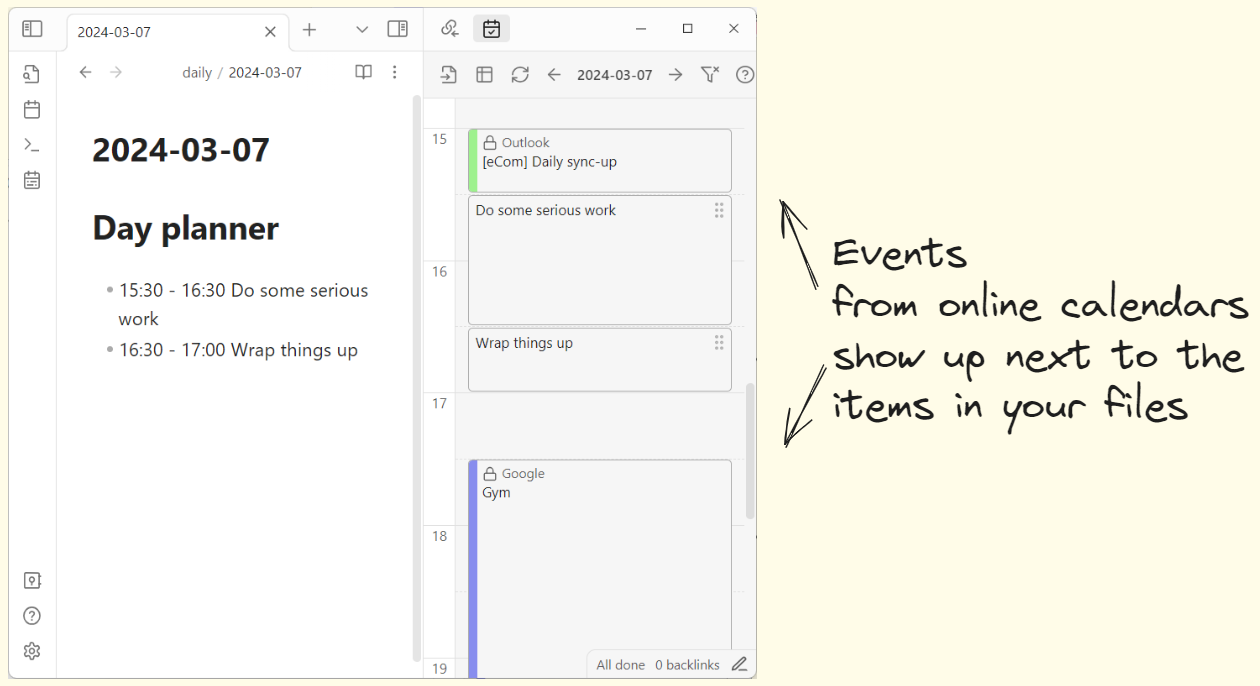Open quick switcher file search icon
This screenshot has width=1260, height=686.
[32, 74]
